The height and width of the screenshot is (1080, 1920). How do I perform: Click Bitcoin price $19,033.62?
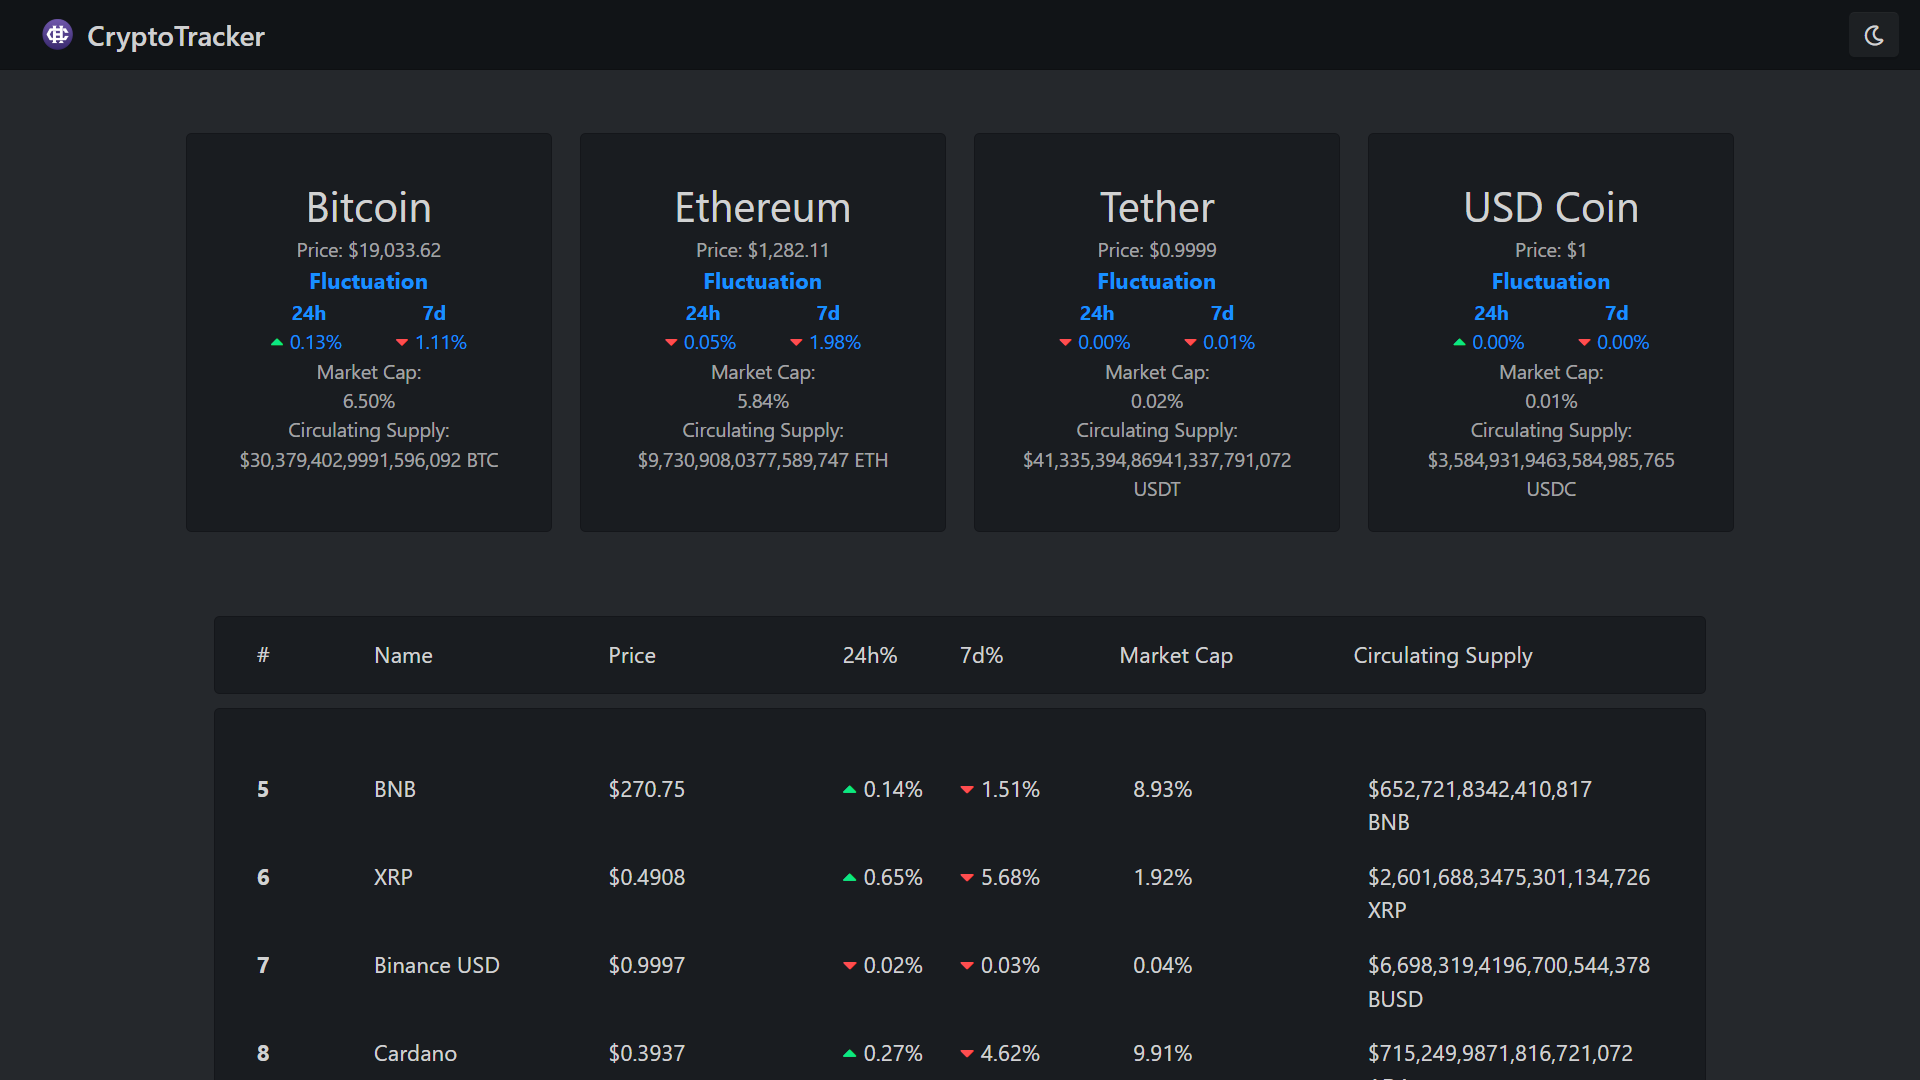pos(394,250)
